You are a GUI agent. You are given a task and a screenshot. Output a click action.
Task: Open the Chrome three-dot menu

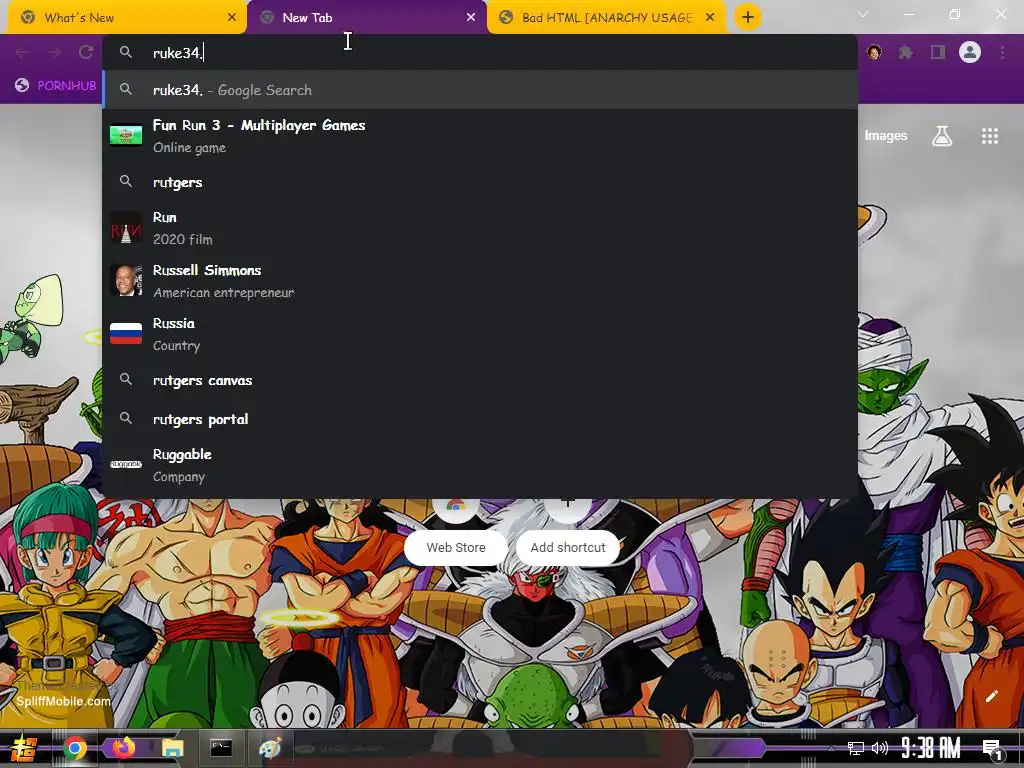1002,52
